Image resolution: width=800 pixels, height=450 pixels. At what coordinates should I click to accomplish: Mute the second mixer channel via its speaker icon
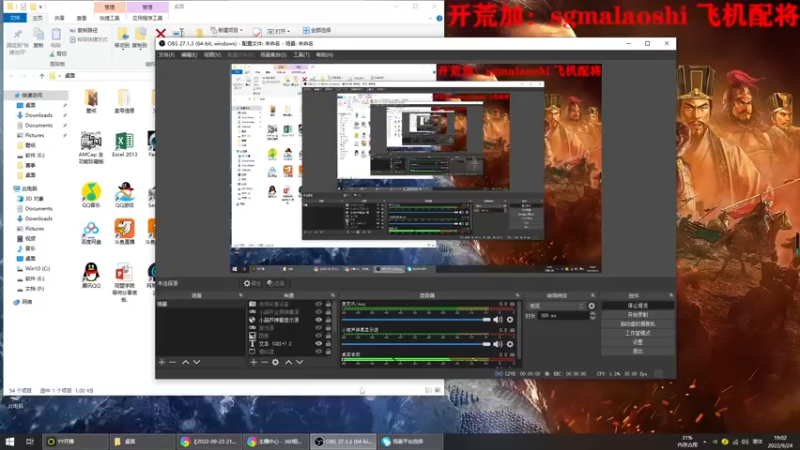[498, 344]
